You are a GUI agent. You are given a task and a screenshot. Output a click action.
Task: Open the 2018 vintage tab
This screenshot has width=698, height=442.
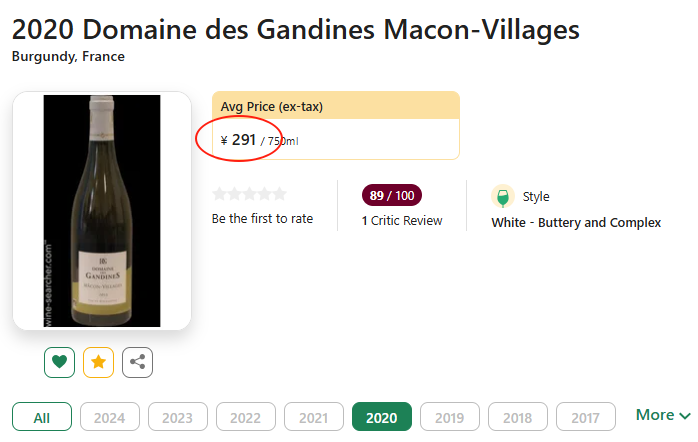518,417
